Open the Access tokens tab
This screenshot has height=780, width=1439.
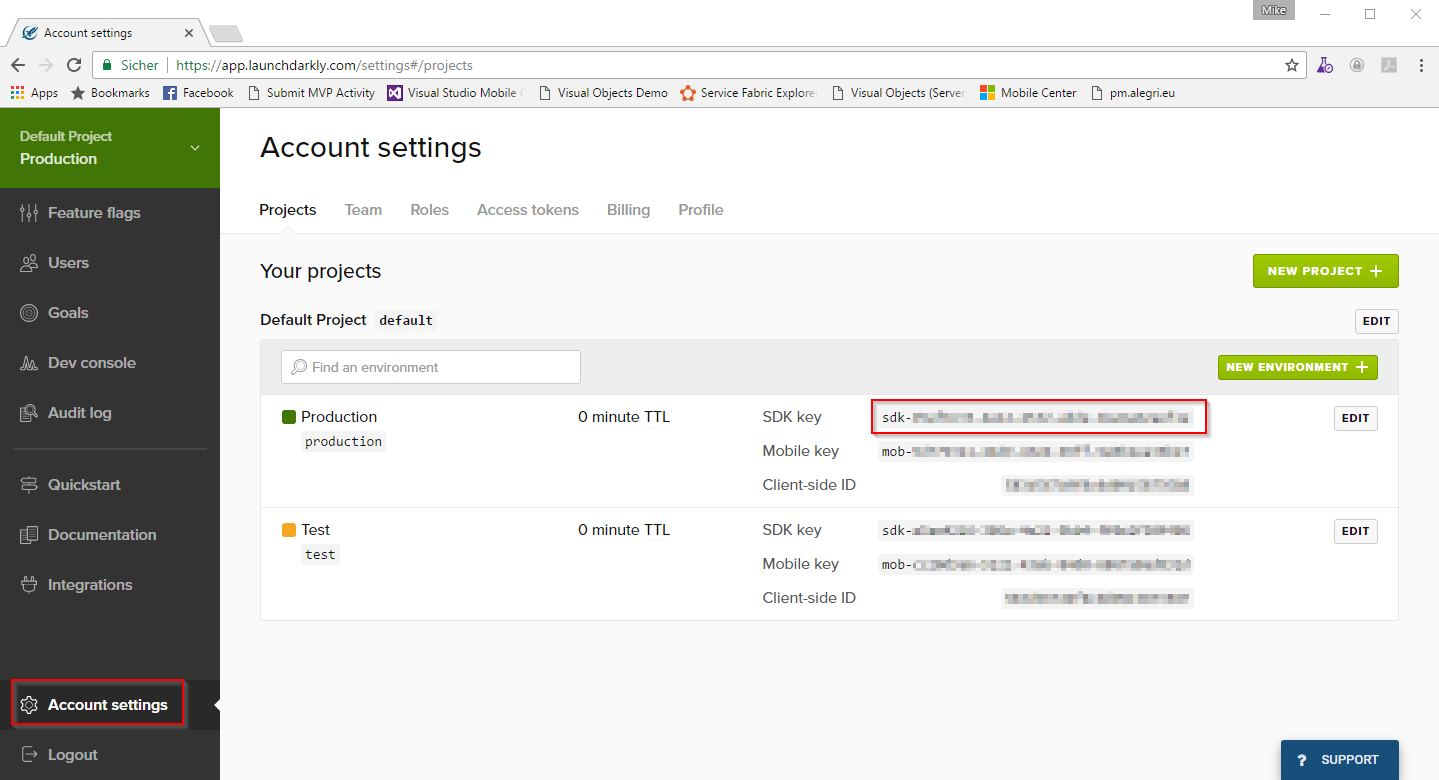coord(528,210)
